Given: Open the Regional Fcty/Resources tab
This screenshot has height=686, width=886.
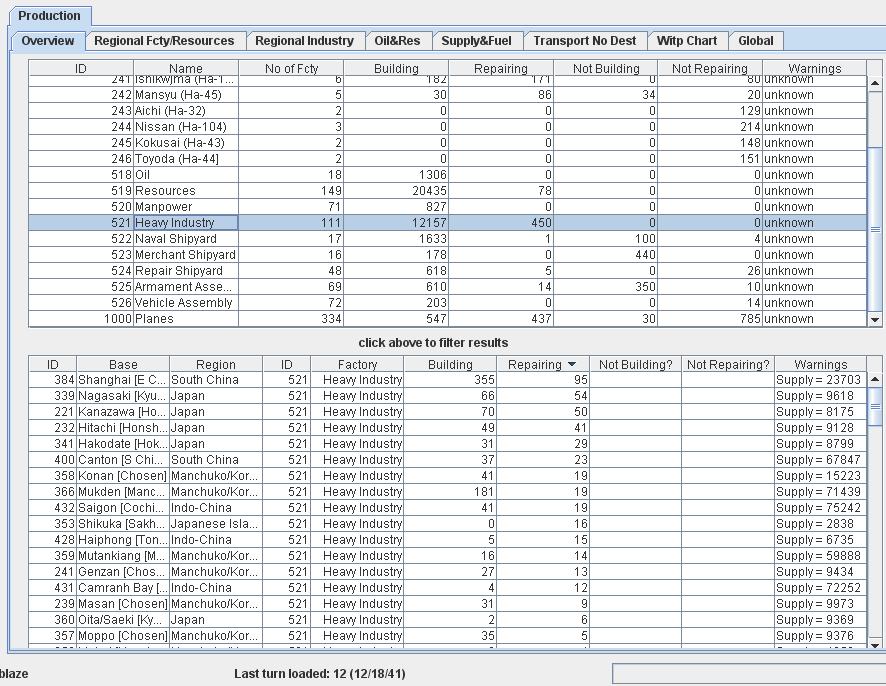Looking at the screenshot, I should [x=164, y=41].
